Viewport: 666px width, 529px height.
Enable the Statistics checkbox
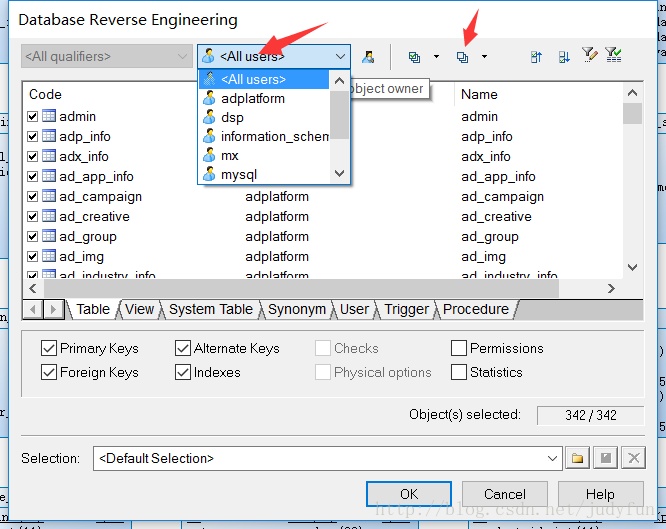click(459, 372)
